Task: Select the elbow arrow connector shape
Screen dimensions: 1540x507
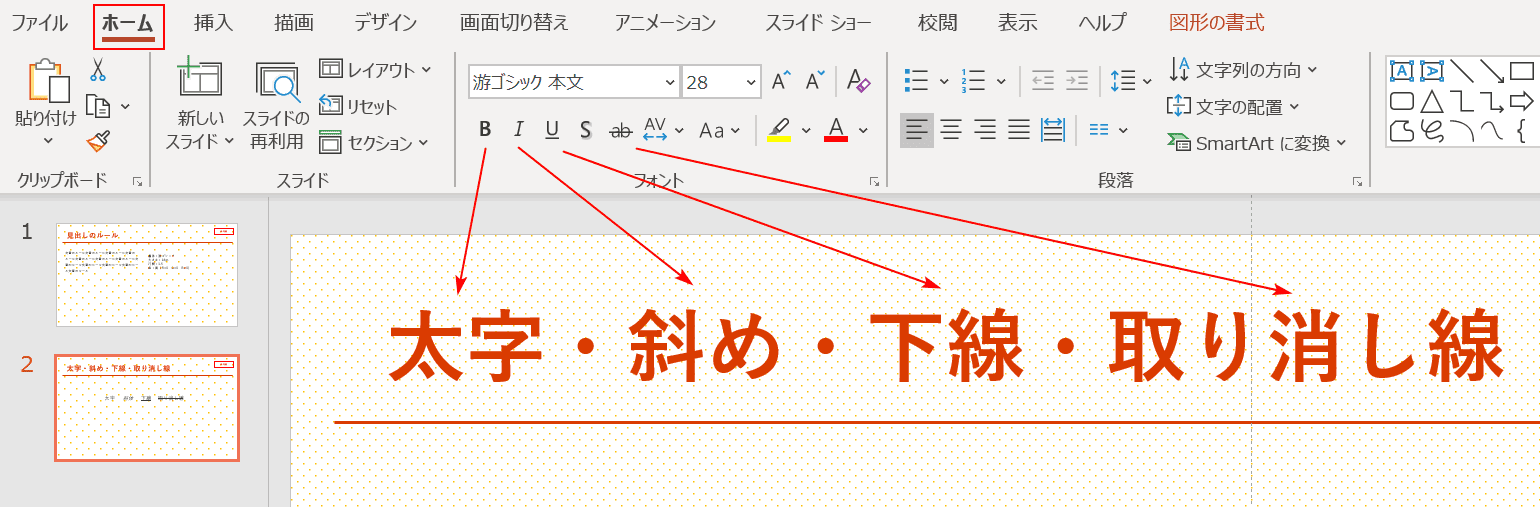Action: click(1492, 101)
